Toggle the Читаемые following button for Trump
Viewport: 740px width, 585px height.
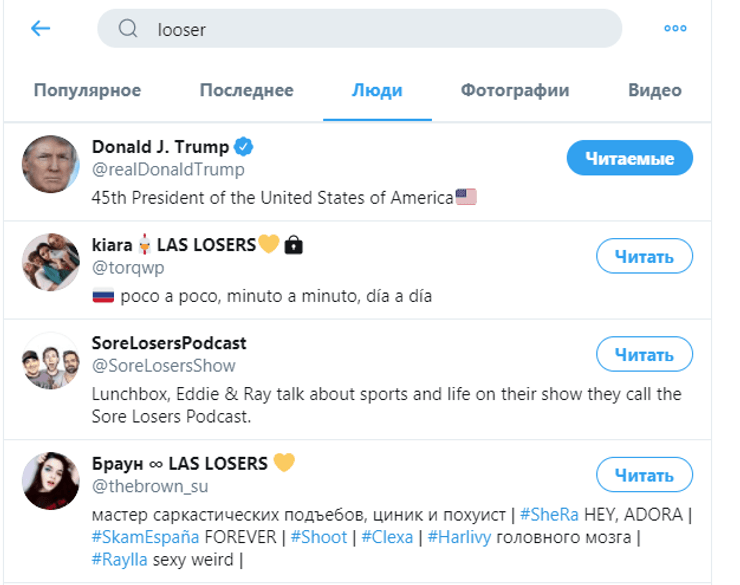[629, 158]
